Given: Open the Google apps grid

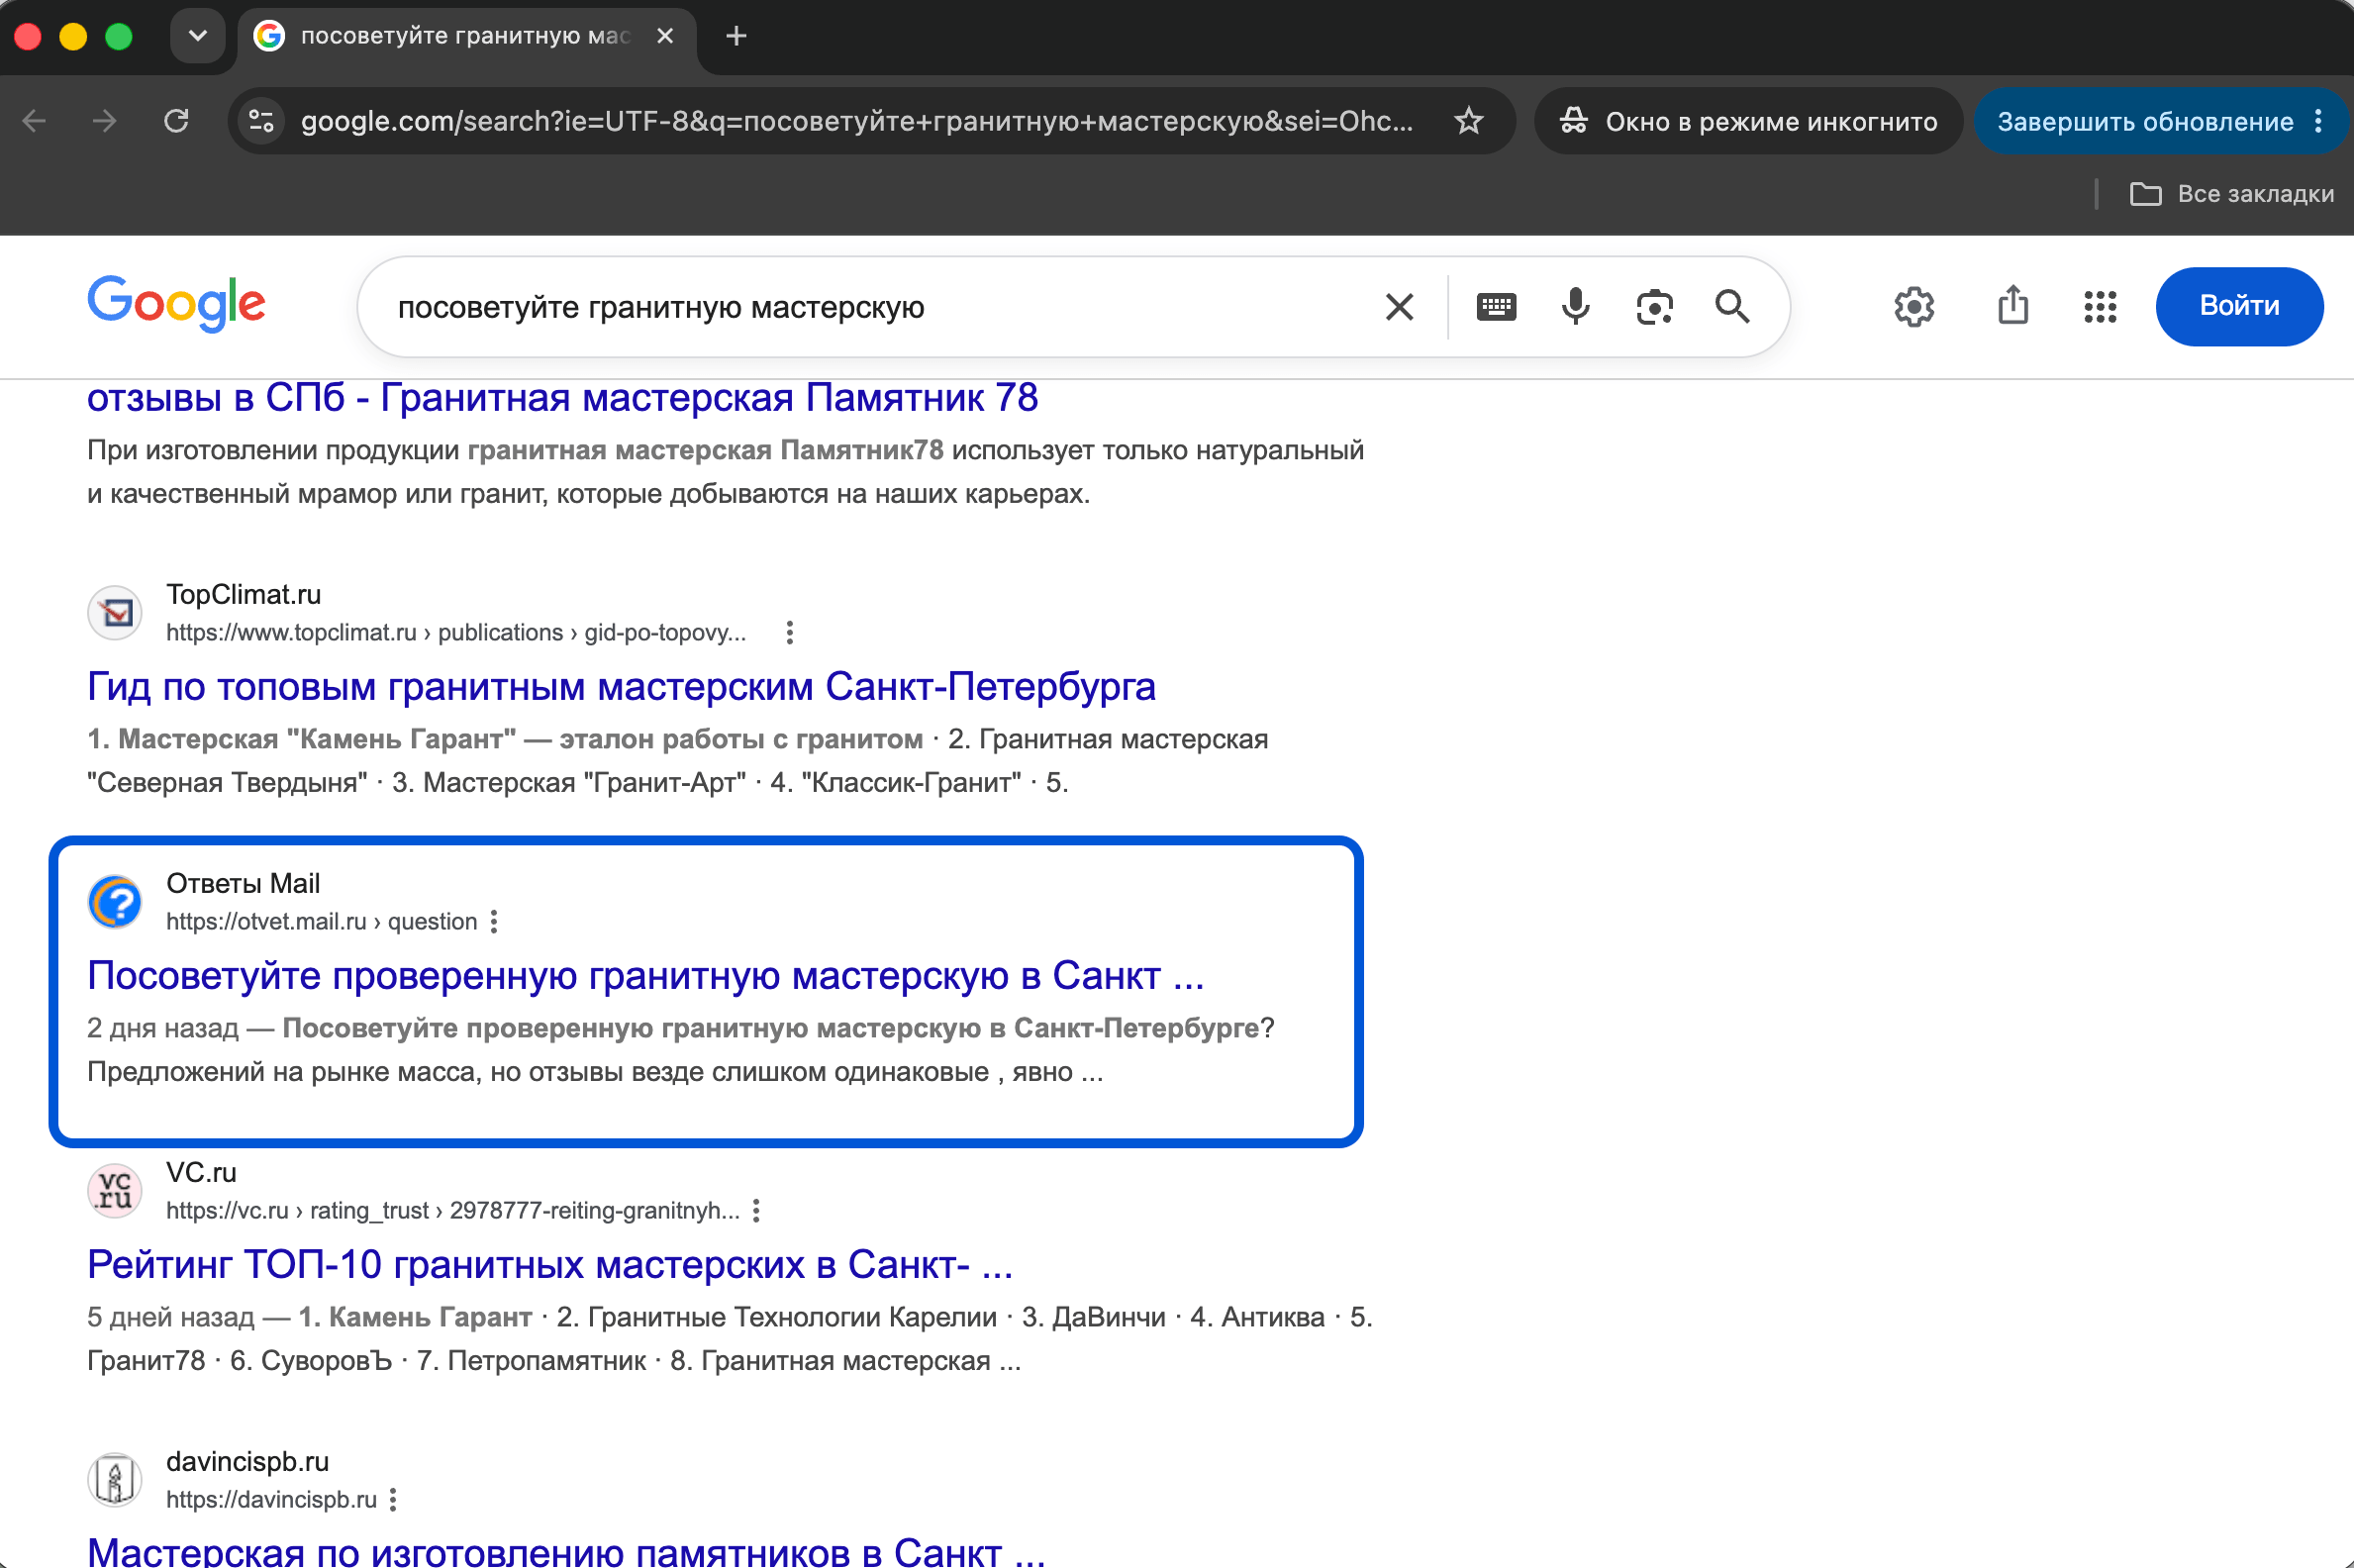Looking at the screenshot, I should point(2100,307).
